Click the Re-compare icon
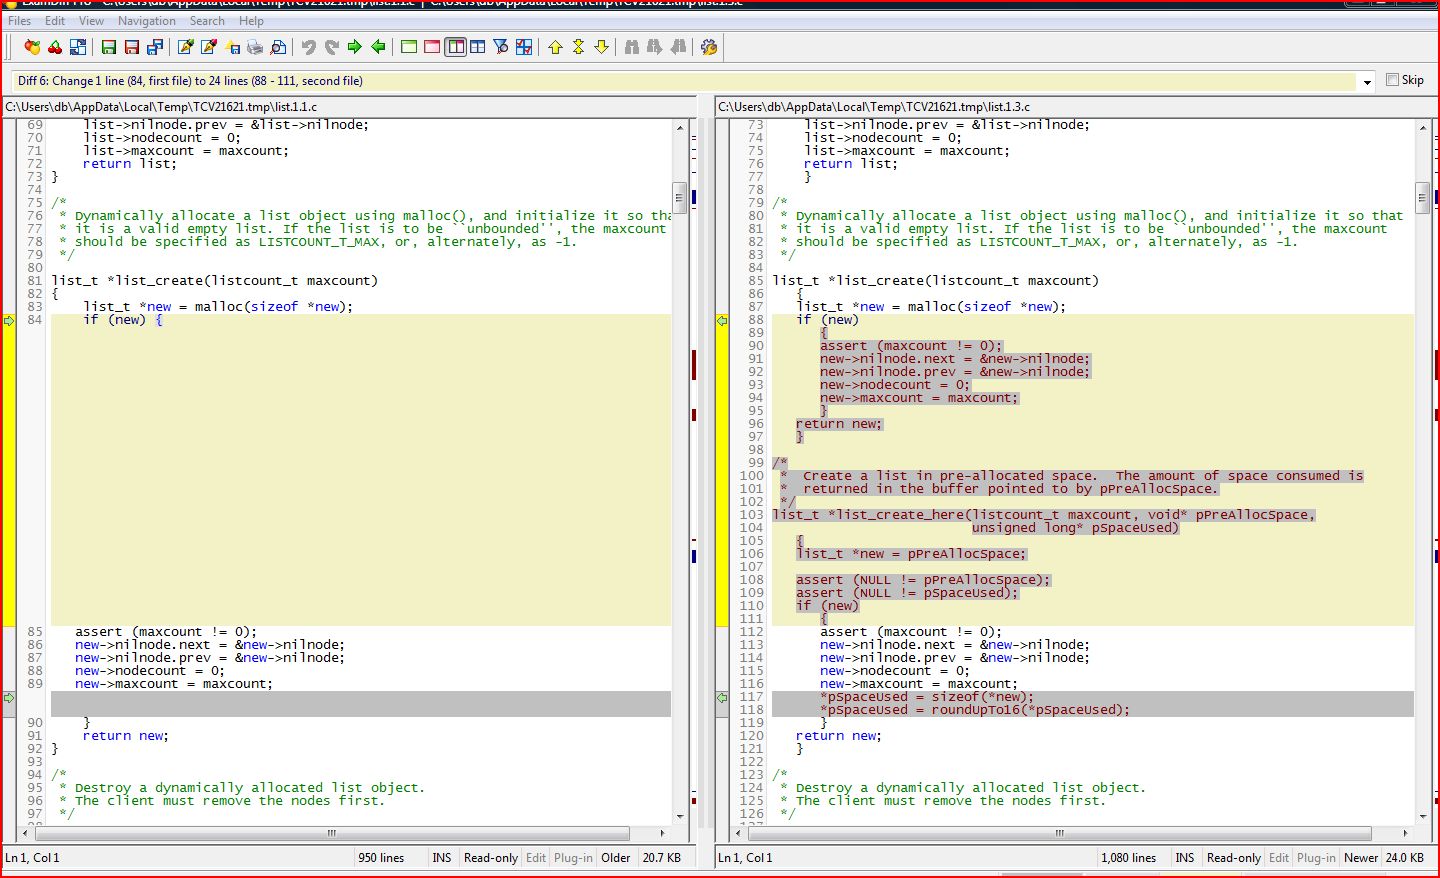Viewport: 1440px width, 878px height. tap(78, 47)
